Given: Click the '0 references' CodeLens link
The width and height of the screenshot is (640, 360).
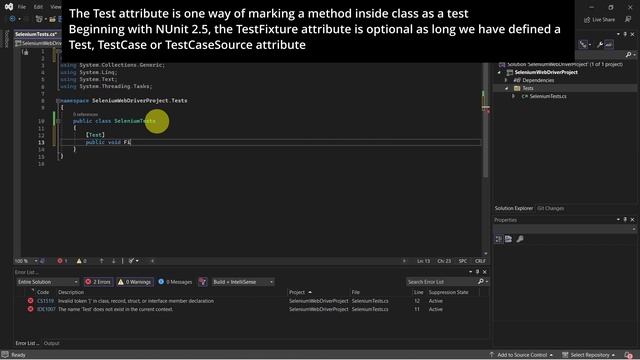Looking at the screenshot, I should (x=85, y=115).
